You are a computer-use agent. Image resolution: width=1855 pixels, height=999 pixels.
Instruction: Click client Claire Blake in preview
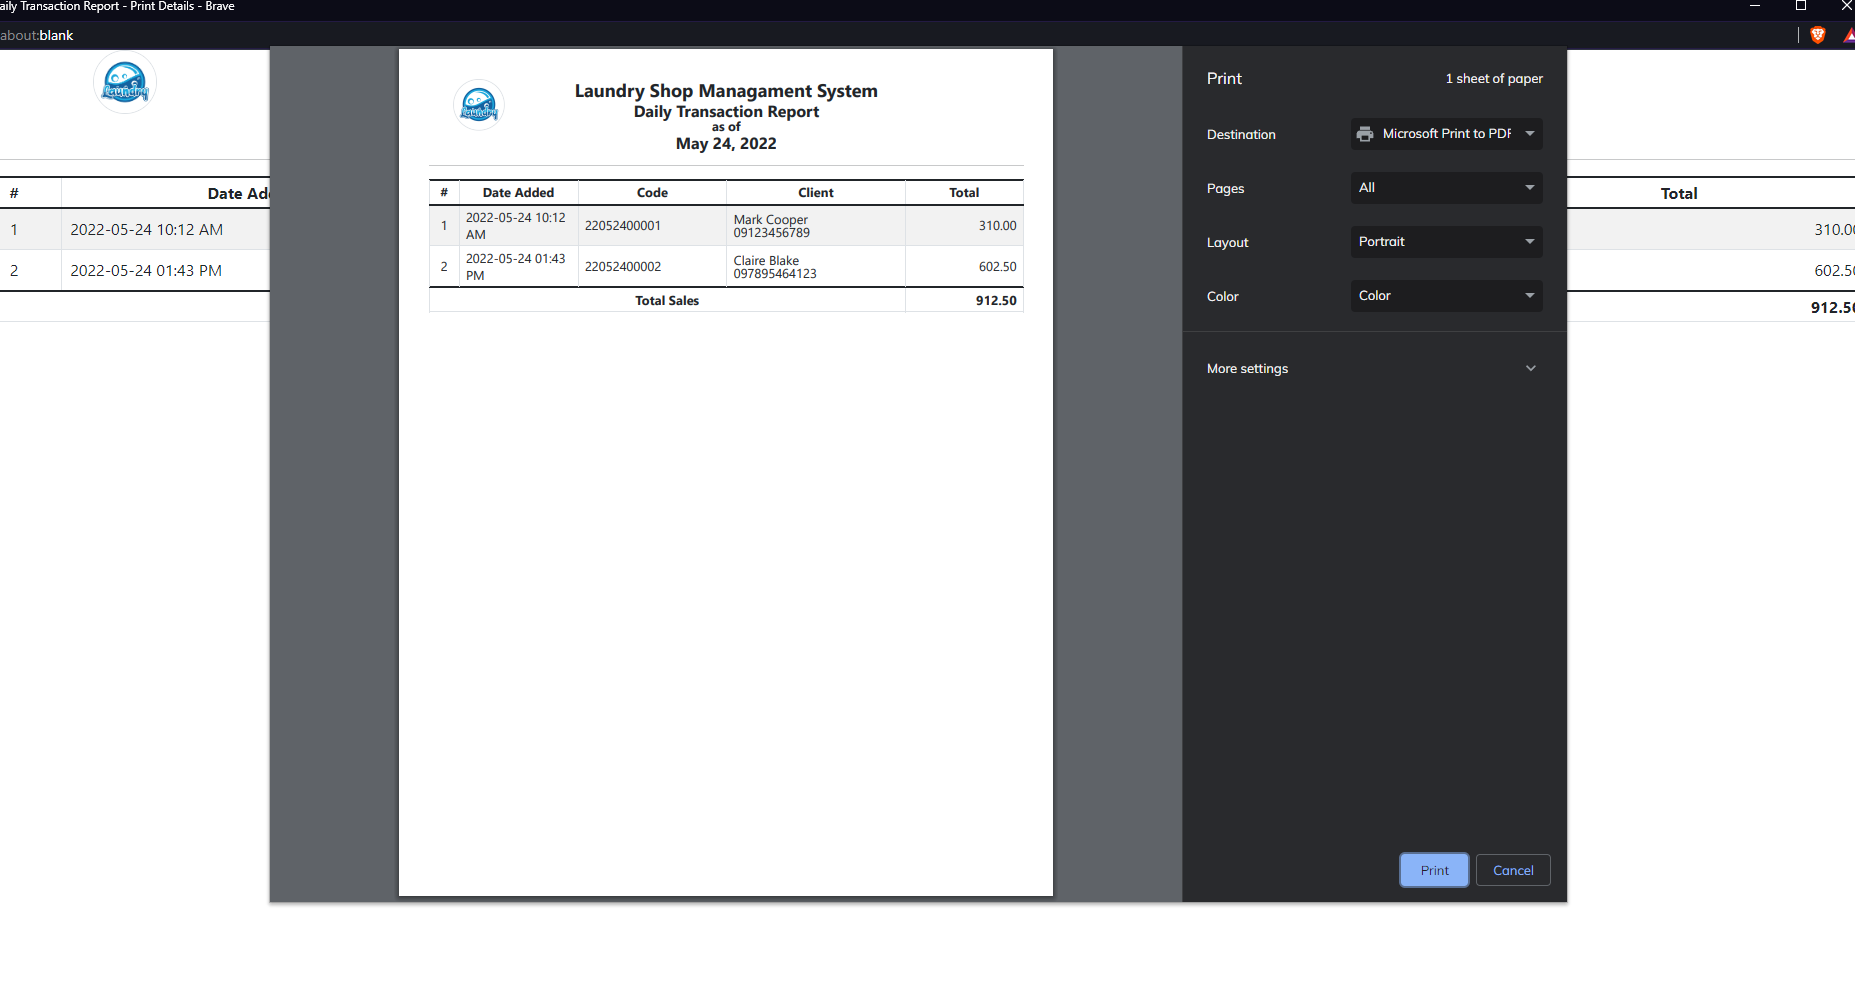coord(766,261)
